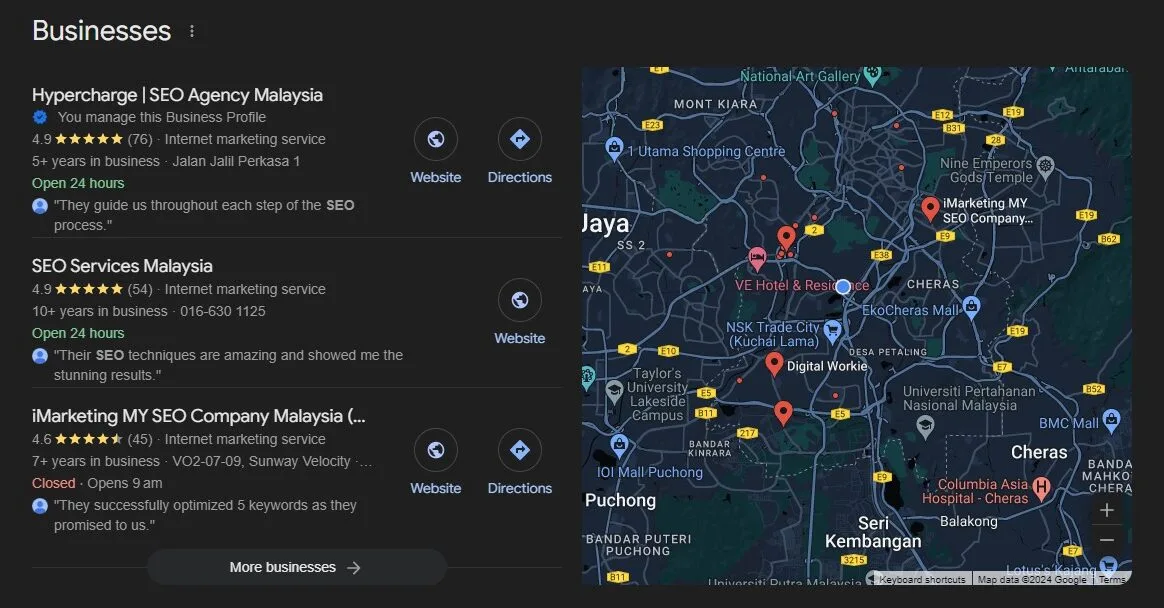Viewport: 1164px width, 608px height.
Task: Open iMarketing MY SEO Company Malaysia listing
Action: (x=199, y=416)
